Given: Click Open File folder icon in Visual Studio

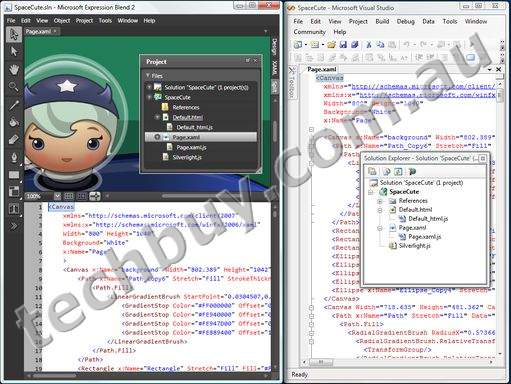Looking at the screenshot, I should [x=331, y=44].
